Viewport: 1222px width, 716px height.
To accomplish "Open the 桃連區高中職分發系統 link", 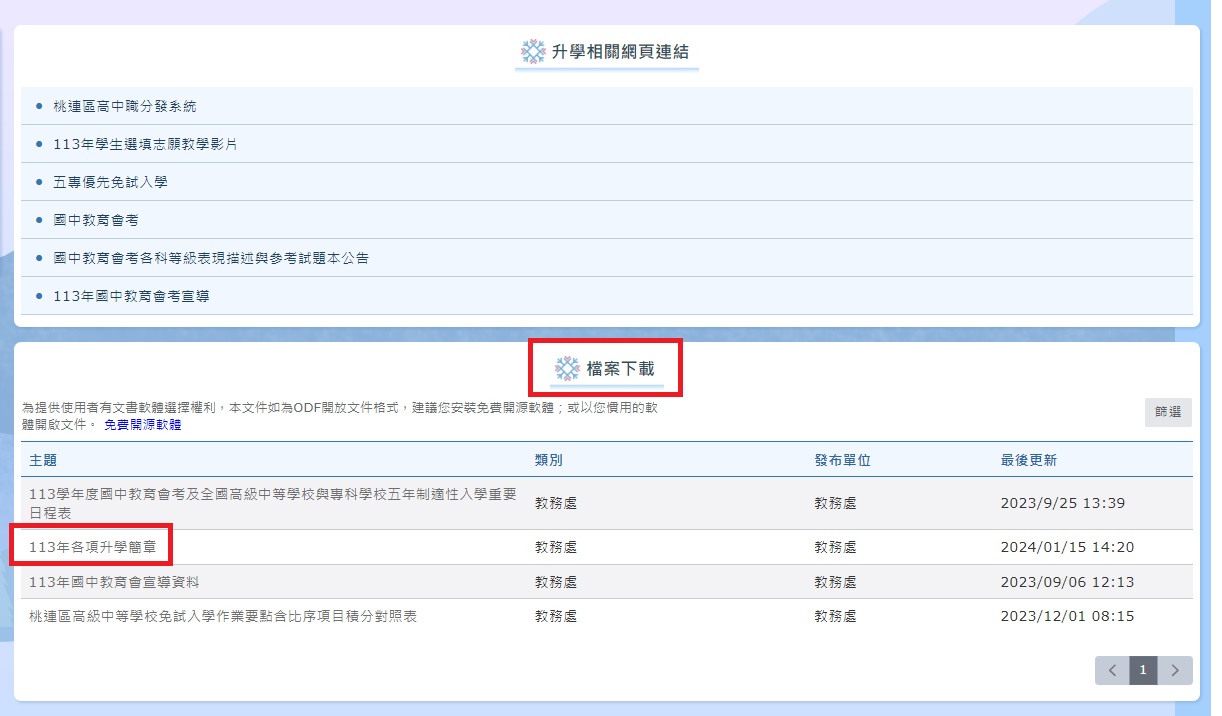I will coord(125,106).
